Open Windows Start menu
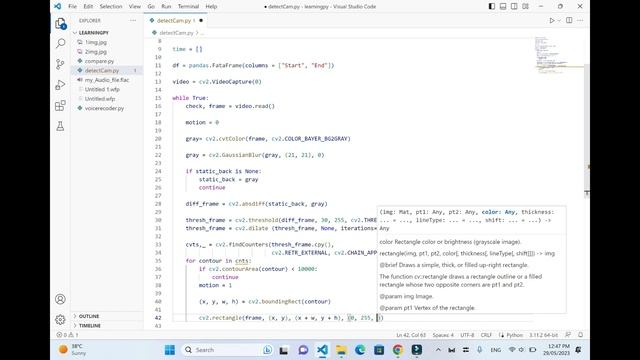The image size is (640, 360). pyautogui.click(x=170, y=350)
